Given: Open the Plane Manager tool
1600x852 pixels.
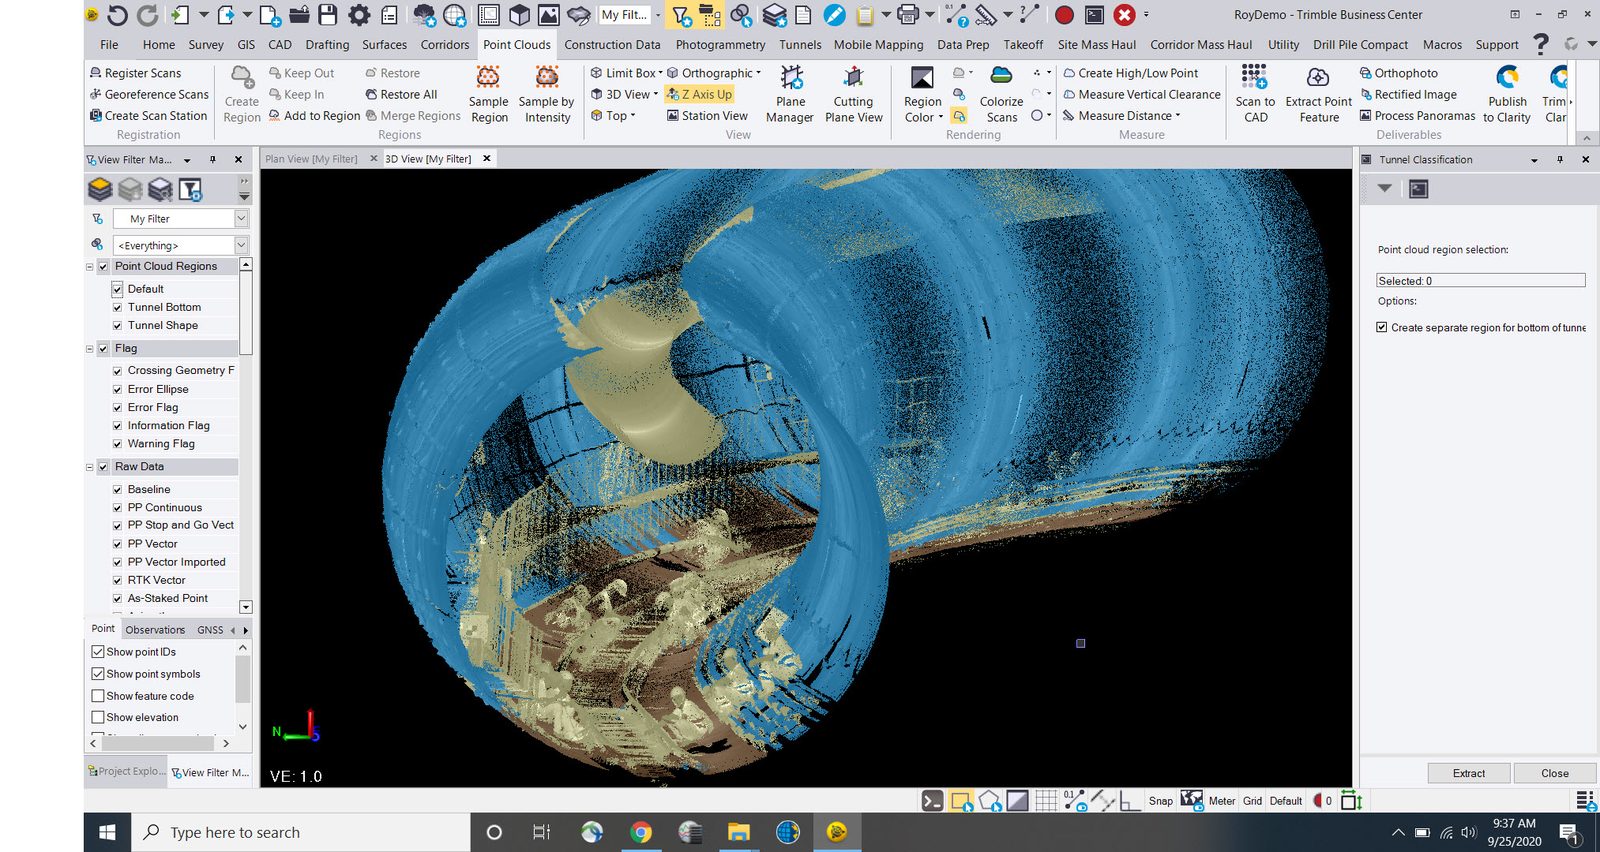Looking at the screenshot, I should point(790,95).
